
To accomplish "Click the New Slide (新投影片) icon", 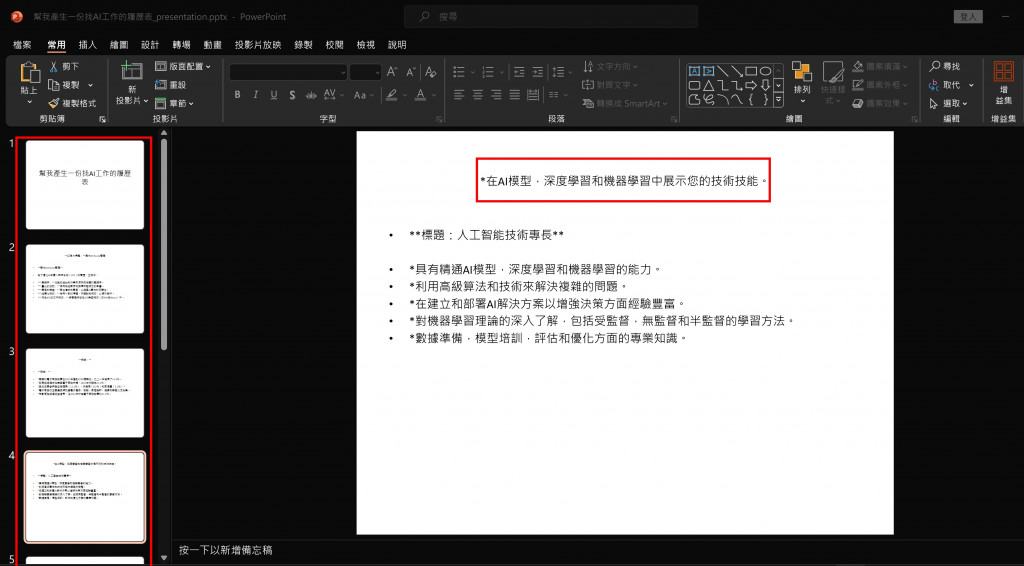I will pyautogui.click(x=131, y=70).
